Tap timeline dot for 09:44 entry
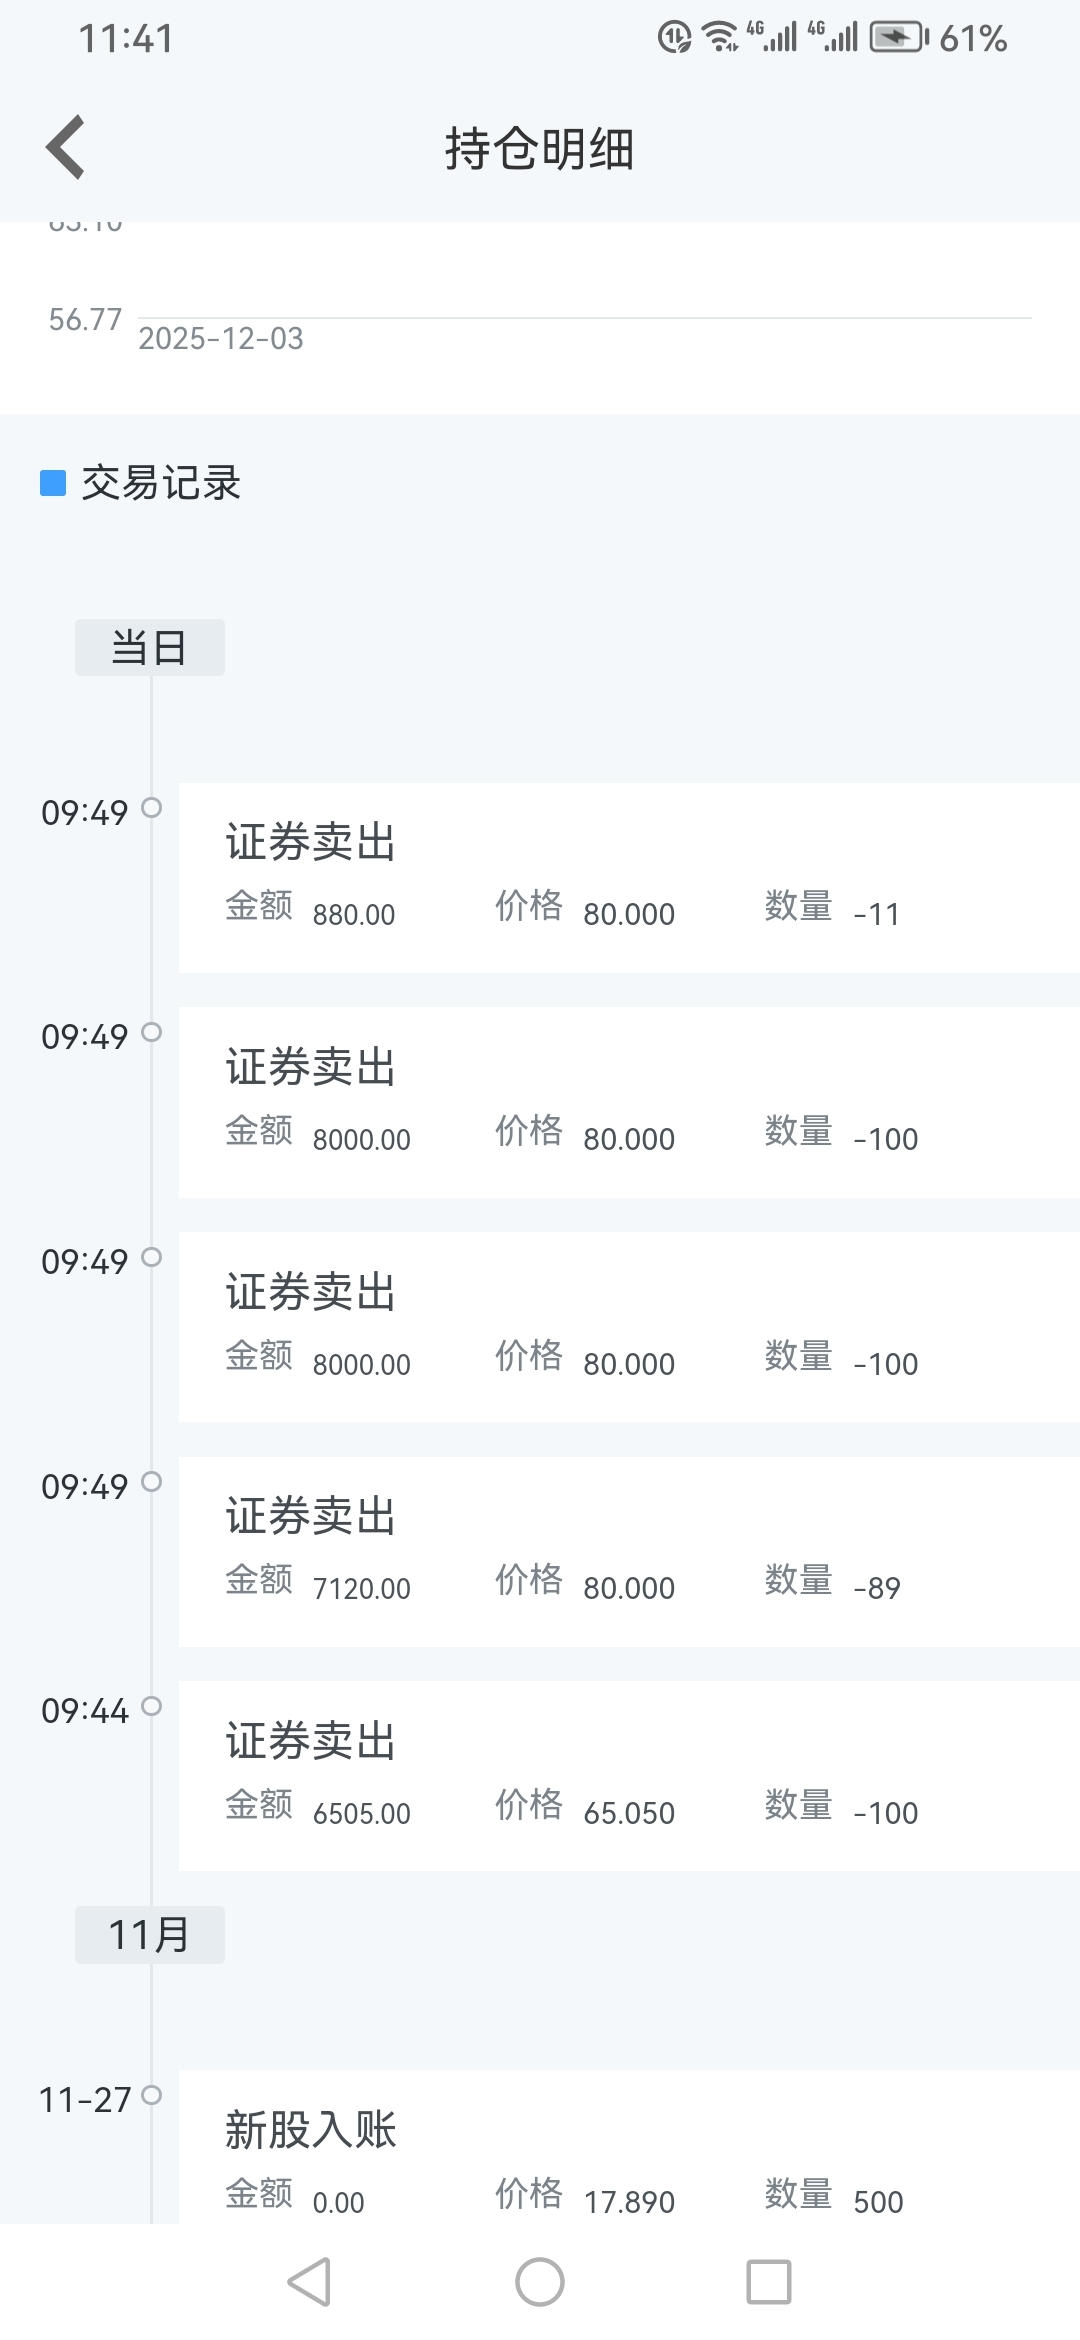The width and height of the screenshot is (1080, 2340). 151,1706
